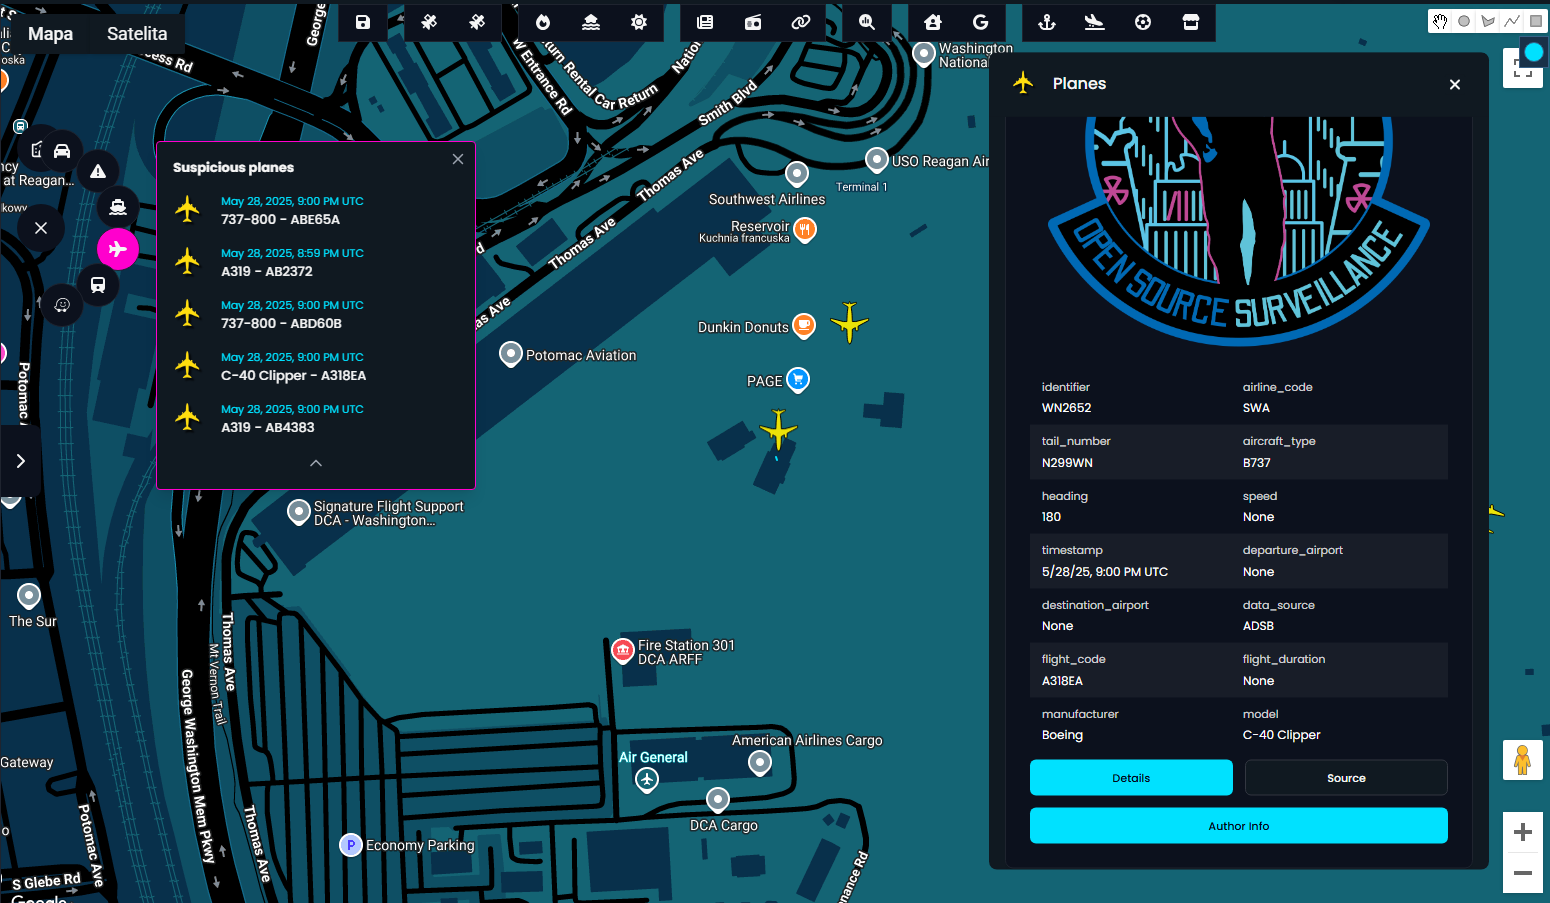Click the Economy Parking marker
Screen dimensions: 1550x903
pos(350,845)
